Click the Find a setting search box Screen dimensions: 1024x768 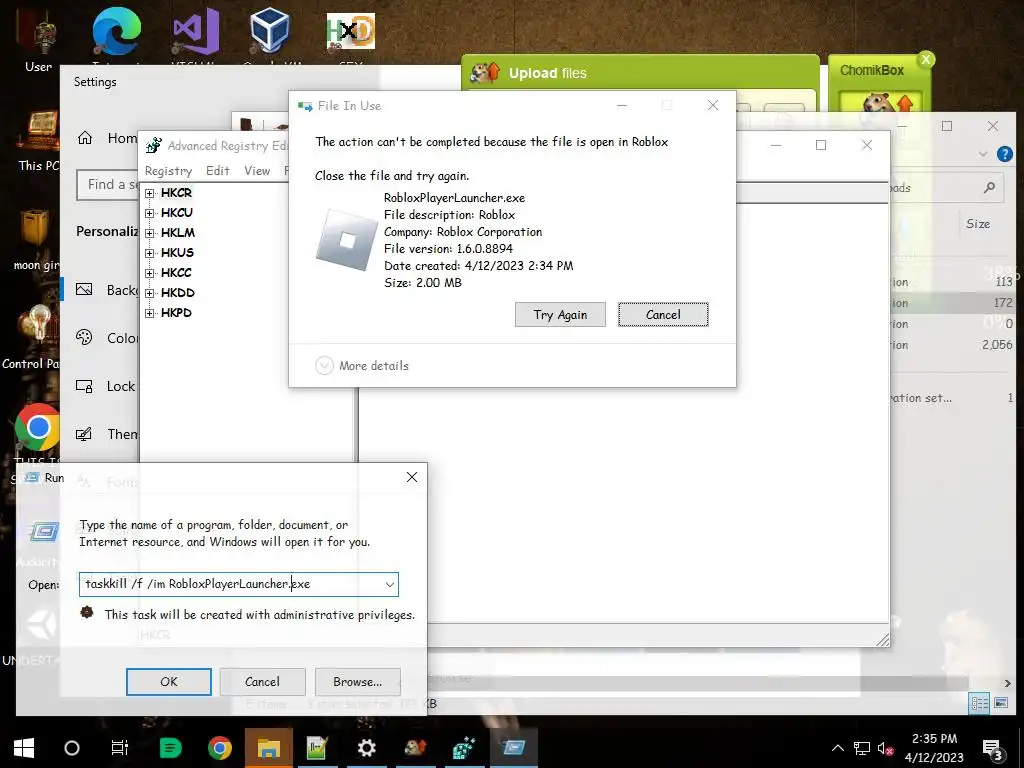[x=108, y=185]
